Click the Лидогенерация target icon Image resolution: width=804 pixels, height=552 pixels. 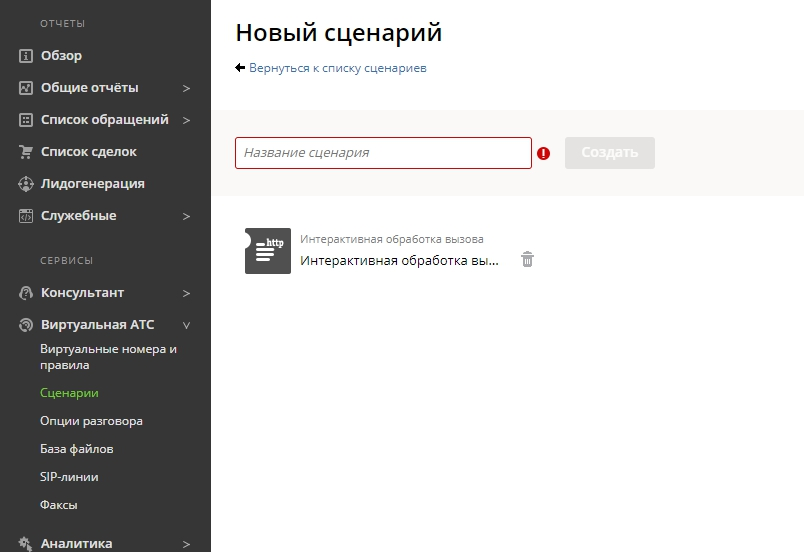26,183
